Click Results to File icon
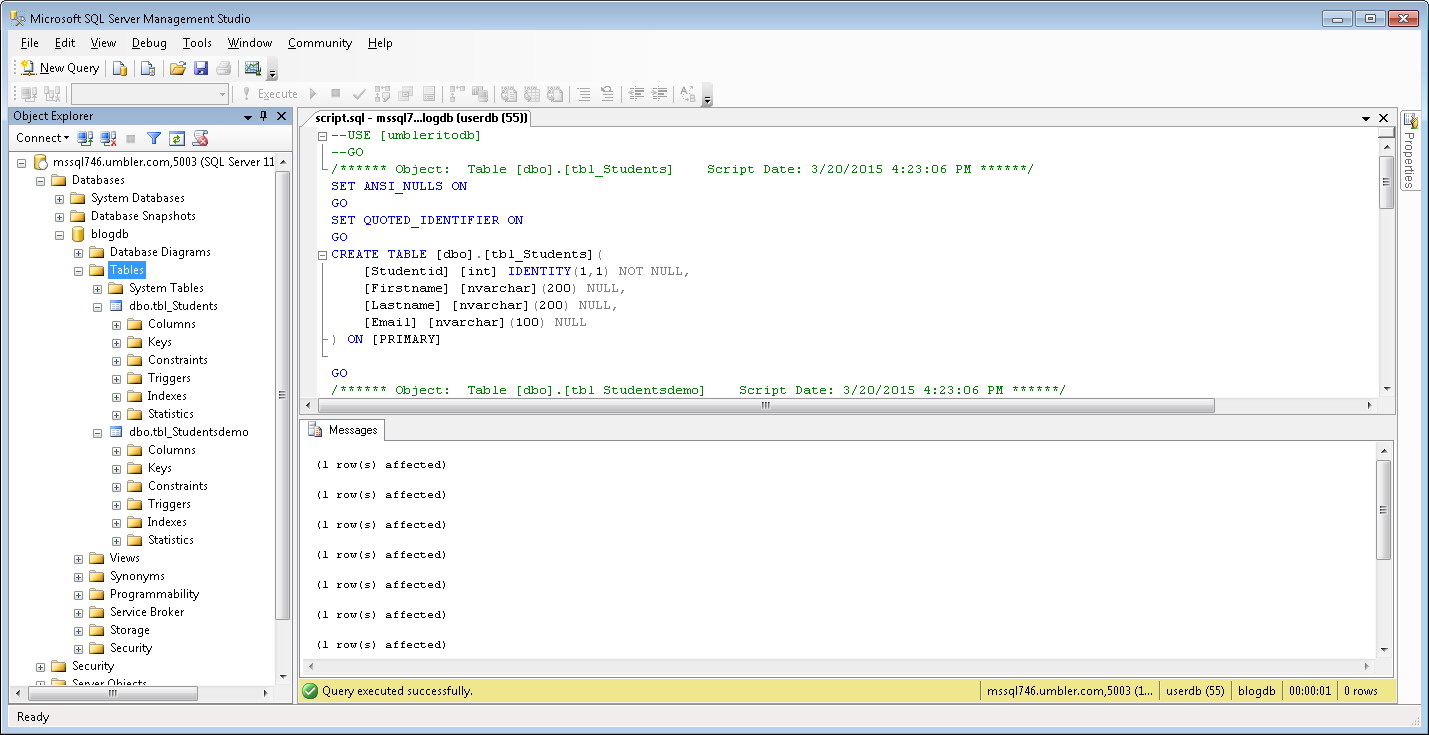 554,94
